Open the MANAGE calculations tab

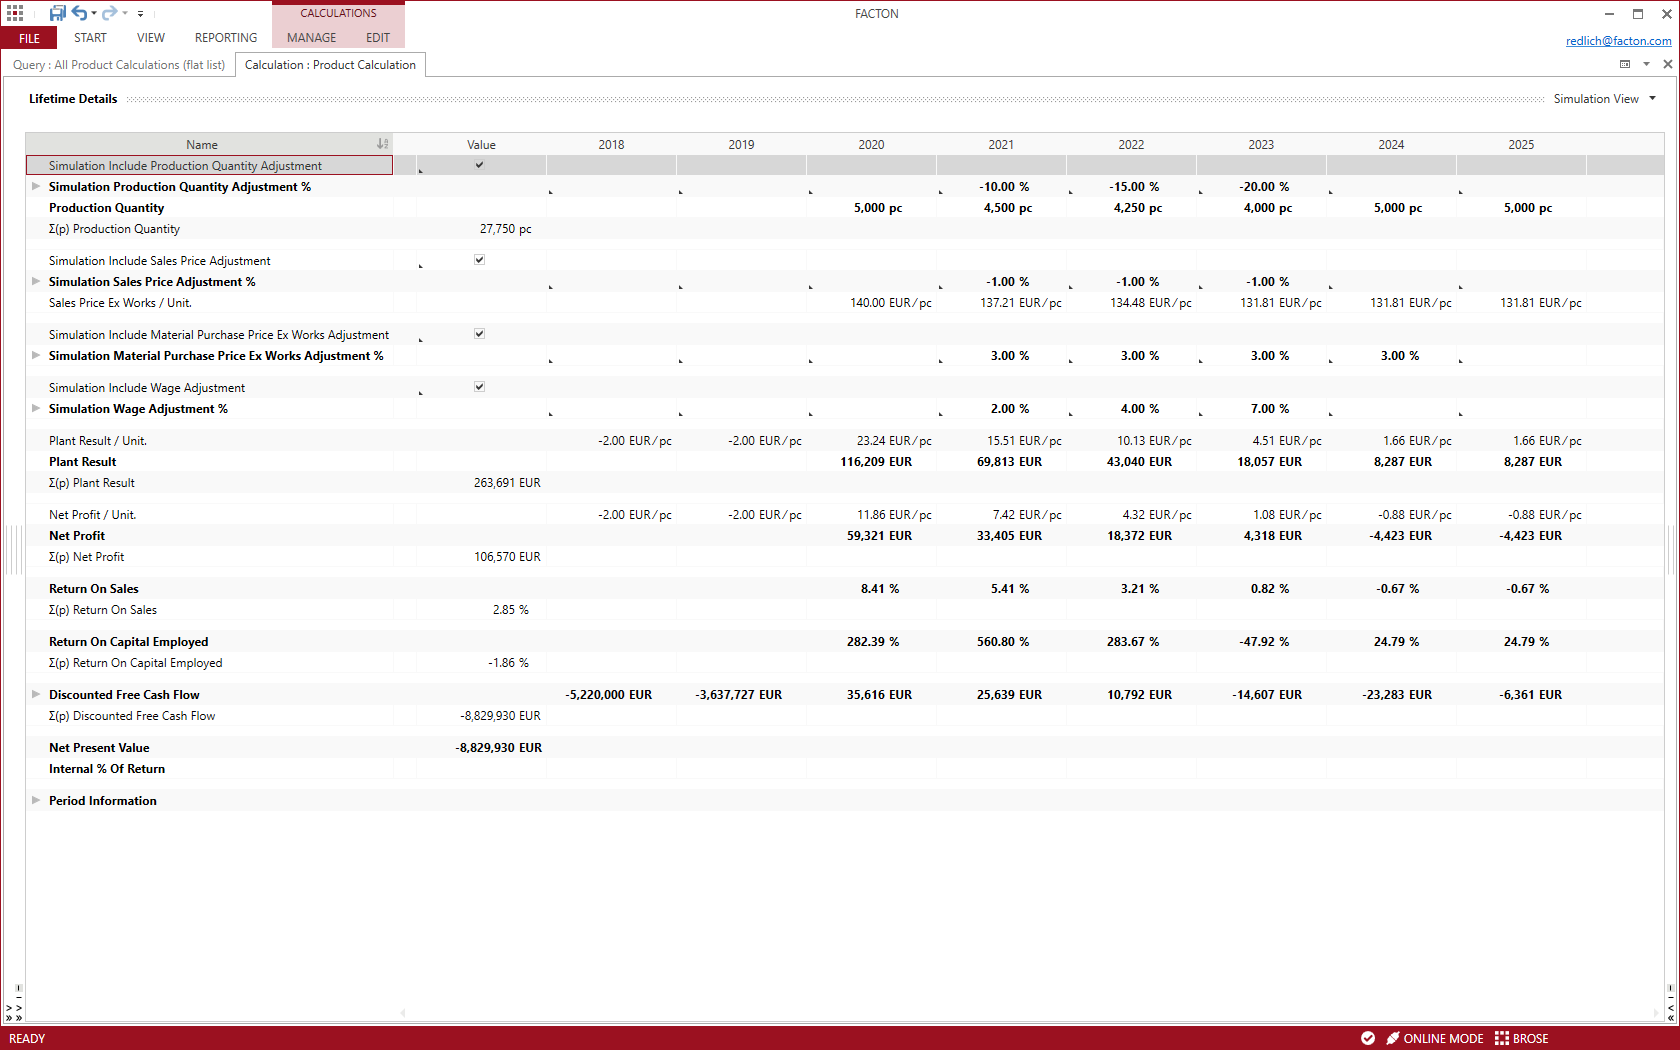coord(312,38)
